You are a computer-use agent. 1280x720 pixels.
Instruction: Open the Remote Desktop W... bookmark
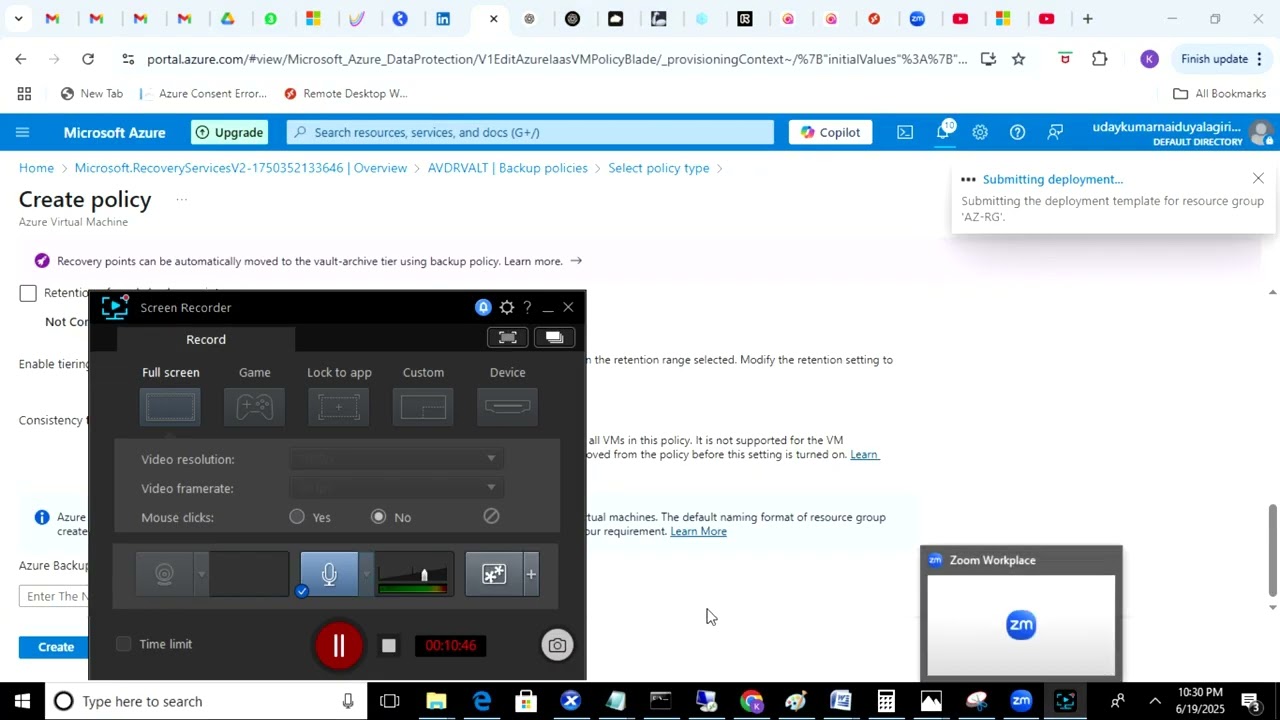[x=346, y=94]
